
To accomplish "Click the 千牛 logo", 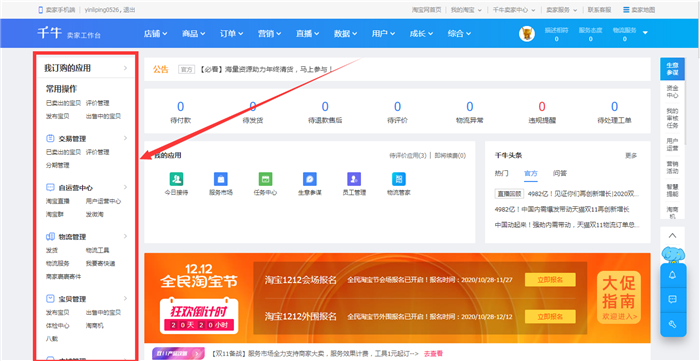I will 50,33.
